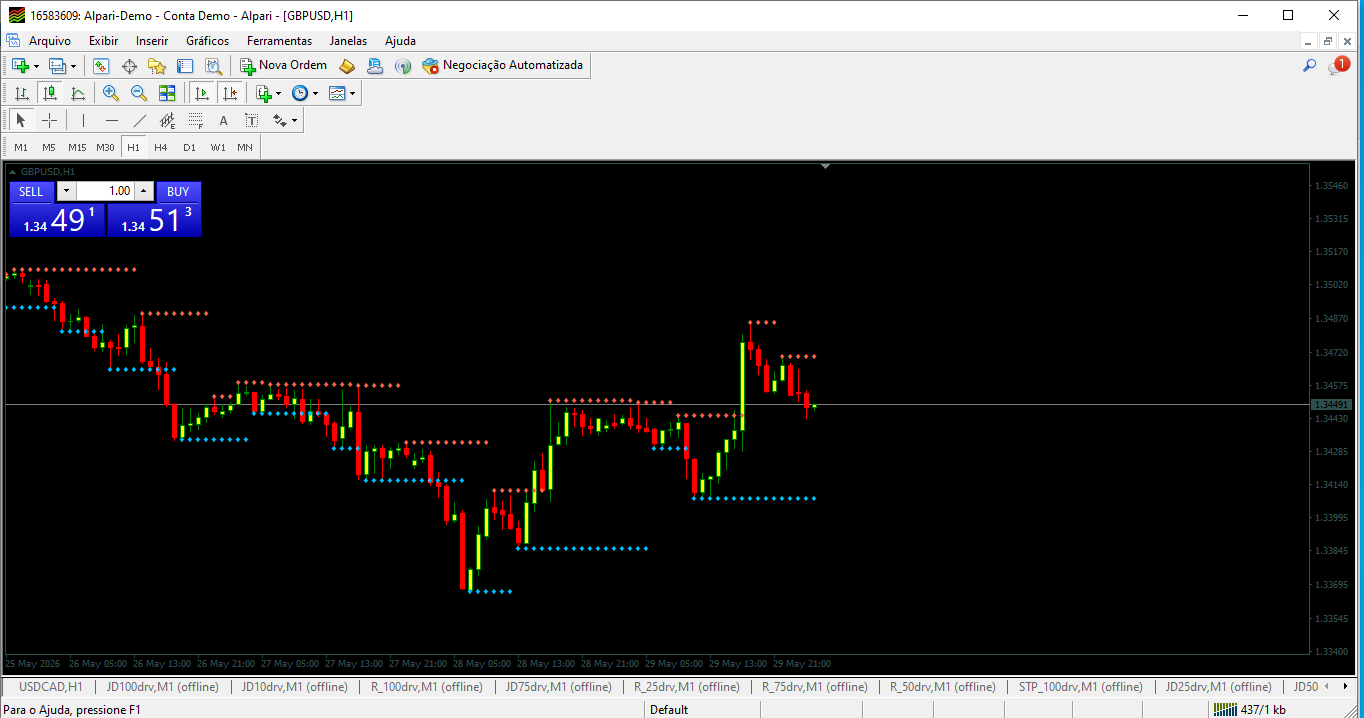The image size is (1364, 718).
Task: Select the vertical line tool
Action: coord(83,121)
